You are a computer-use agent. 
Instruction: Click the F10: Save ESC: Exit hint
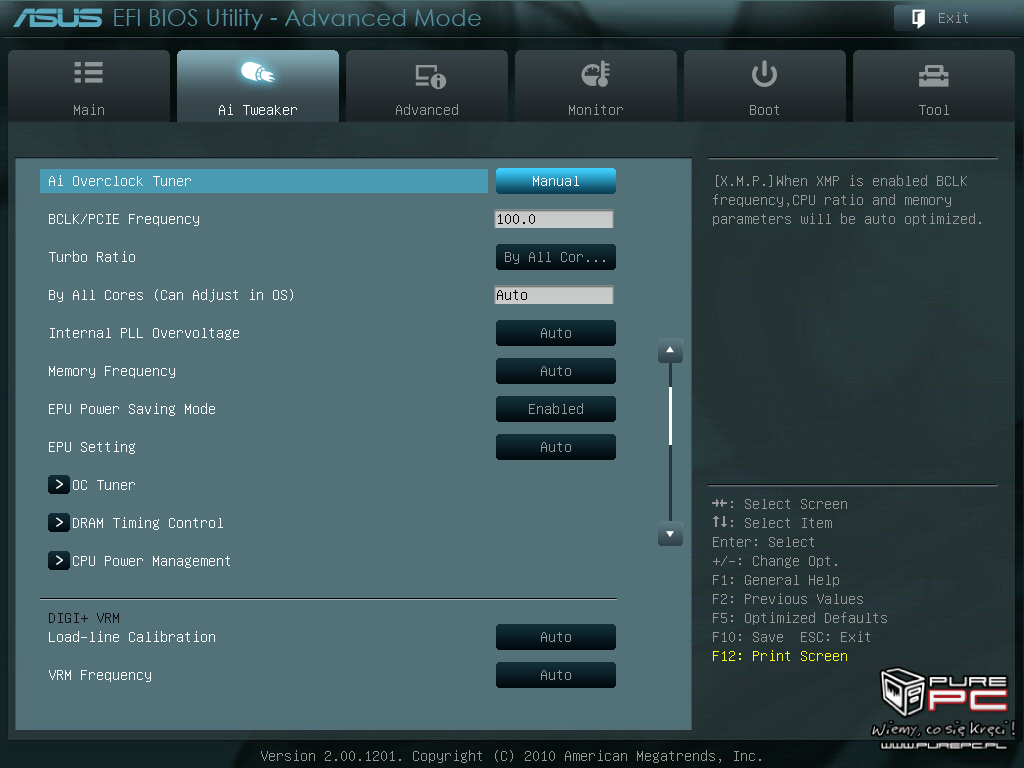792,637
